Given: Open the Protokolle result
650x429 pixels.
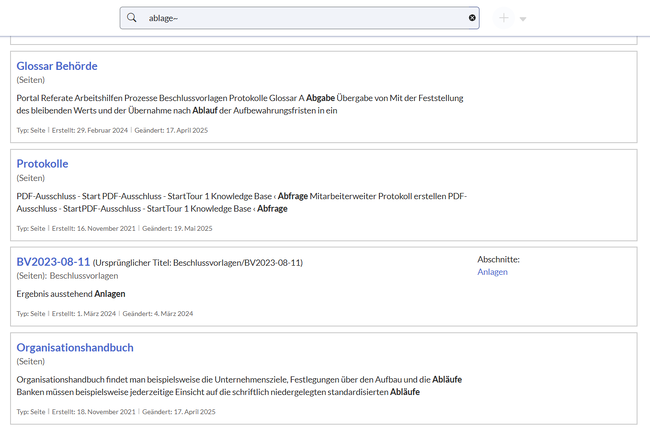Looking at the screenshot, I should click(42, 164).
